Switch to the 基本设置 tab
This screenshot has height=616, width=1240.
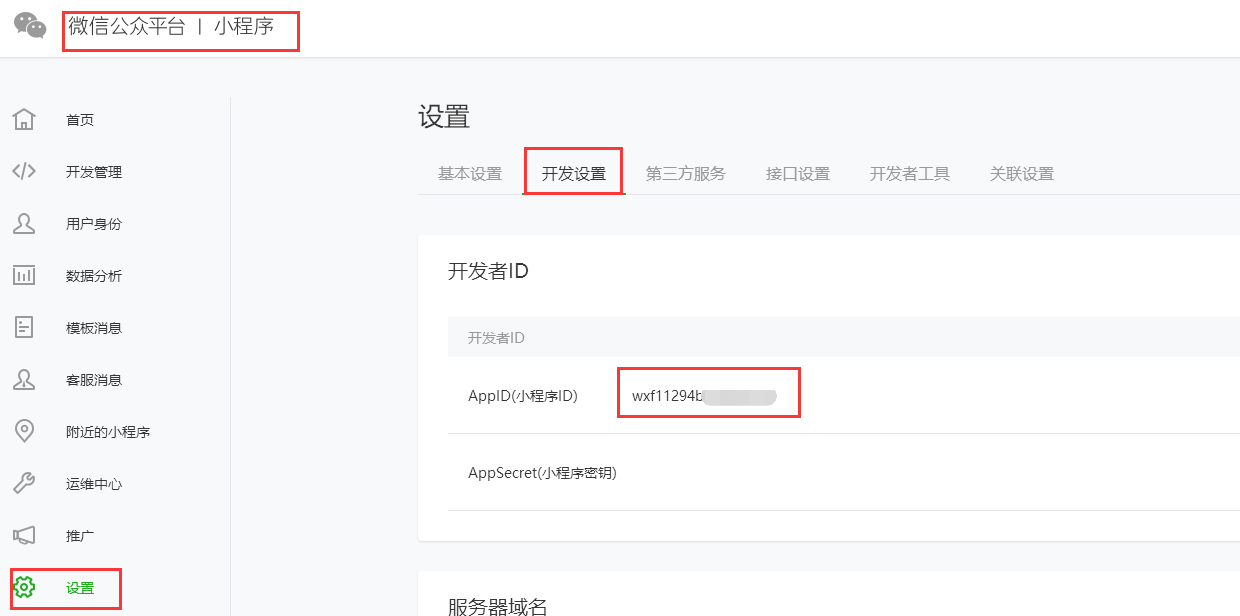pyautogui.click(x=470, y=174)
